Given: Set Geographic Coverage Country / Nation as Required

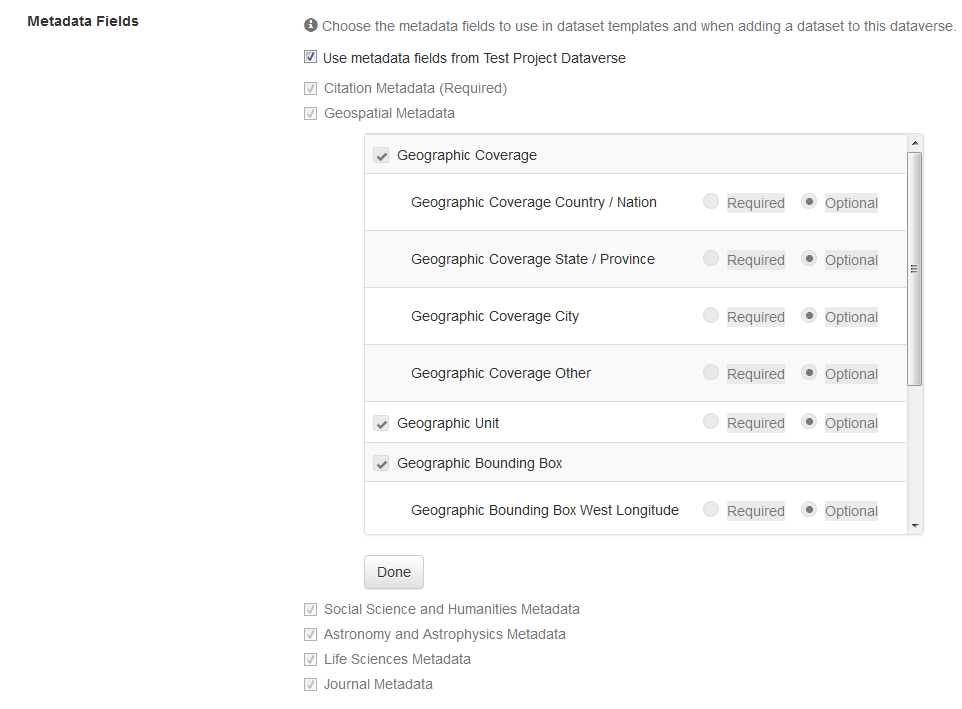Looking at the screenshot, I should point(710,201).
